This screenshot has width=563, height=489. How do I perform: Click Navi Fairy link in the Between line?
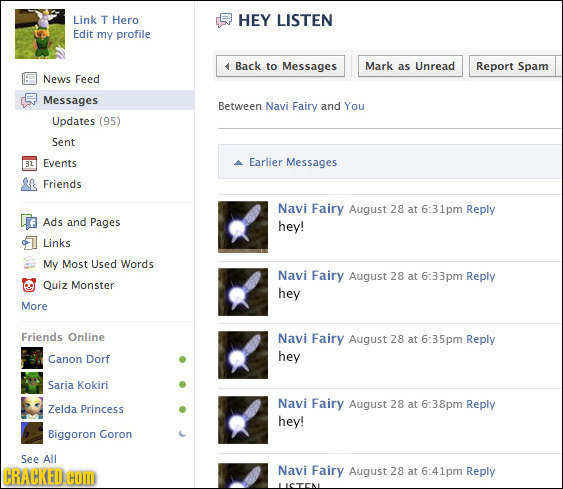tap(291, 106)
